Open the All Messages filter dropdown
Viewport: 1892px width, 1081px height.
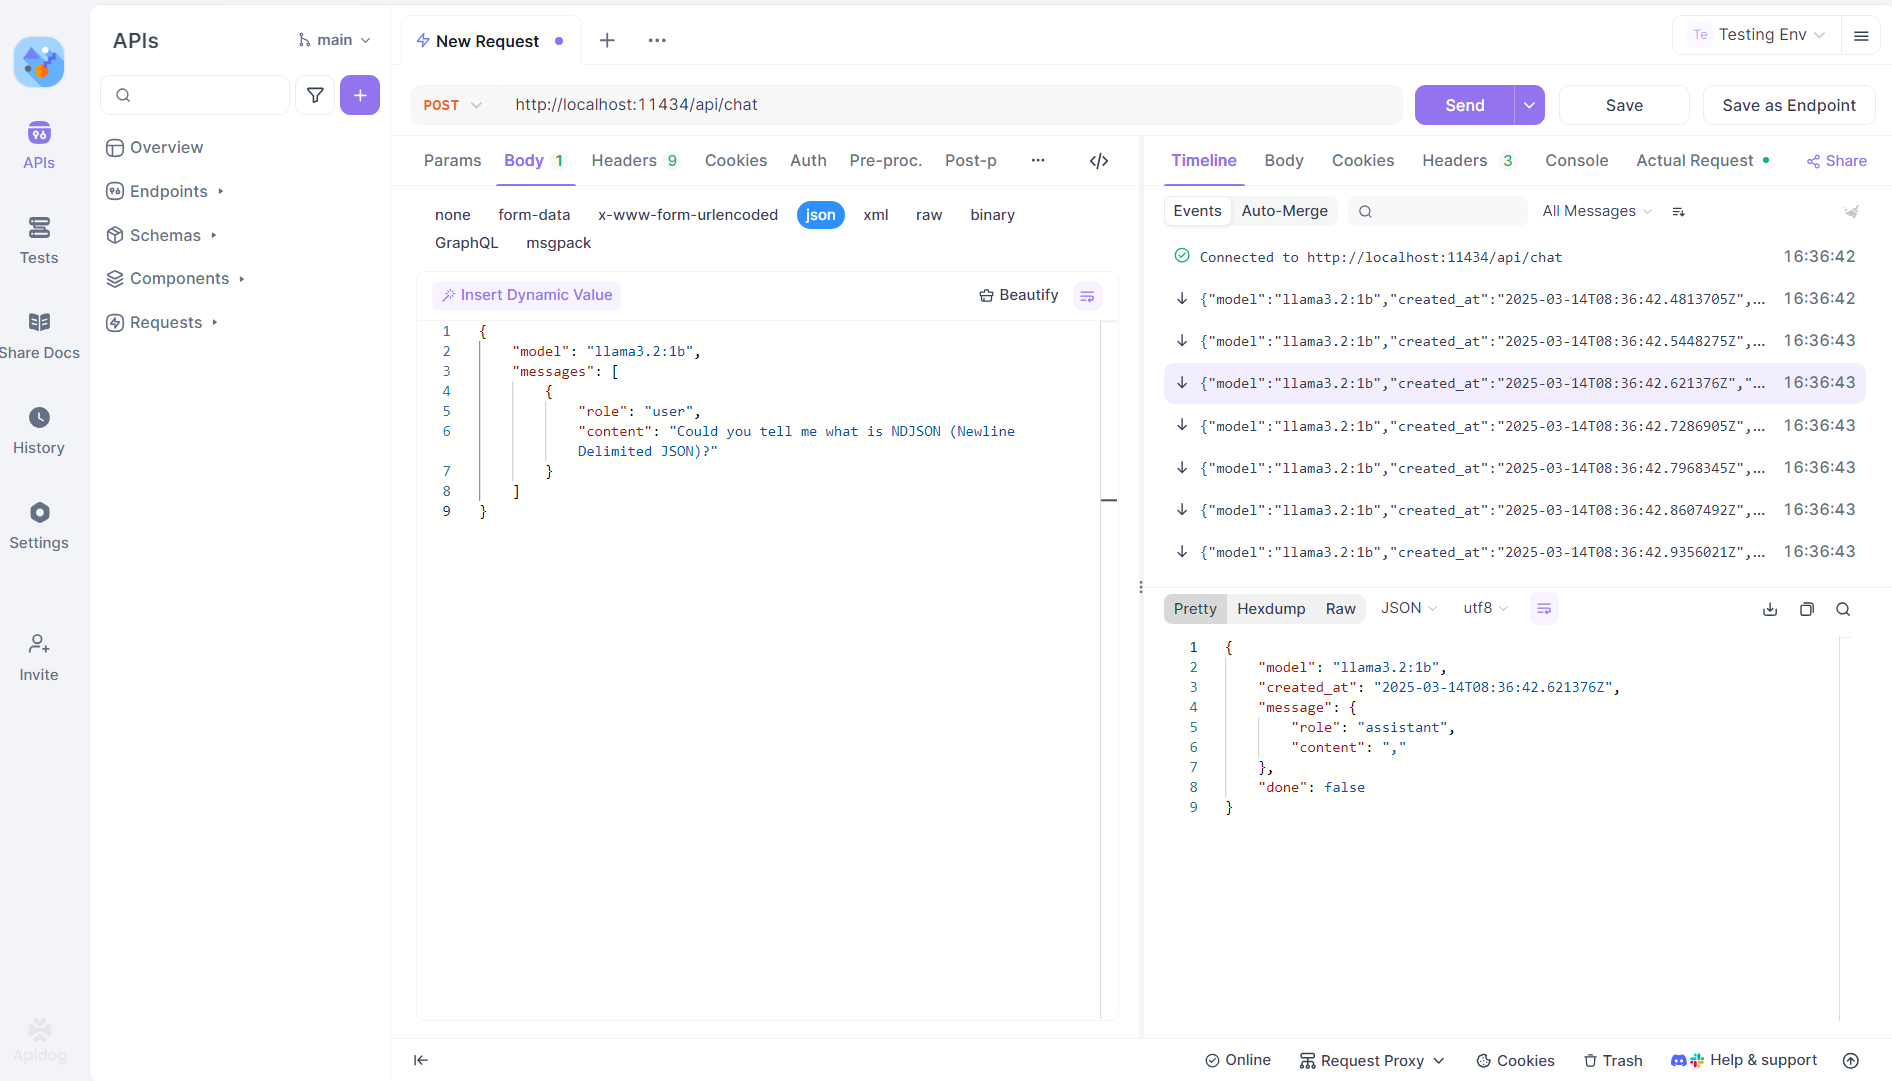click(1597, 211)
